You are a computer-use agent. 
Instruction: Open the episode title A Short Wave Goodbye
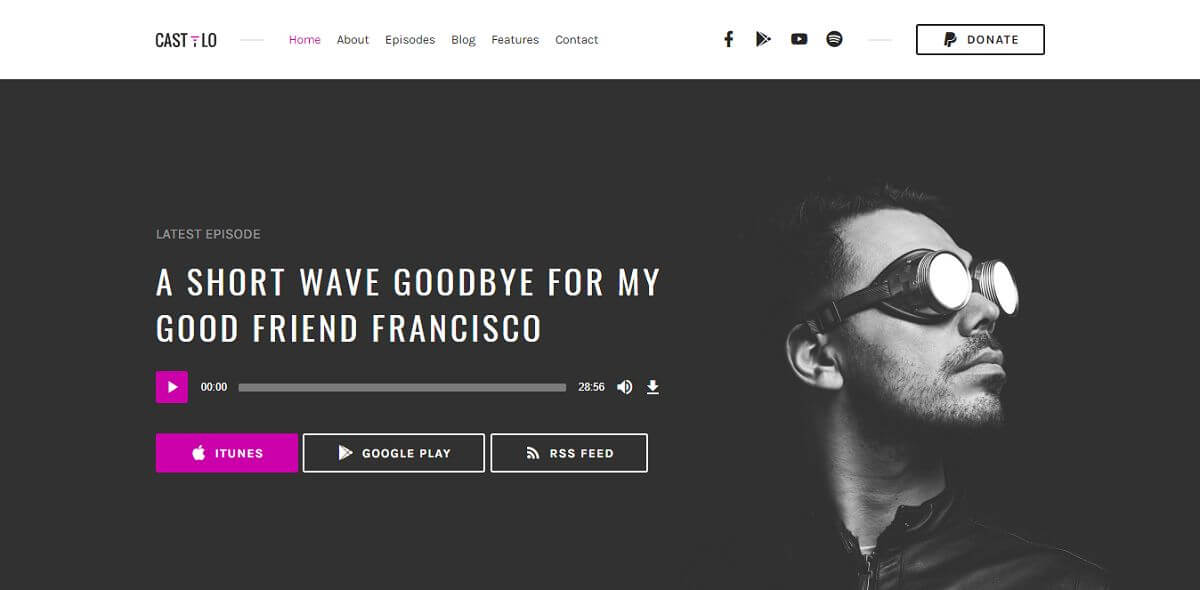pos(408,305)
